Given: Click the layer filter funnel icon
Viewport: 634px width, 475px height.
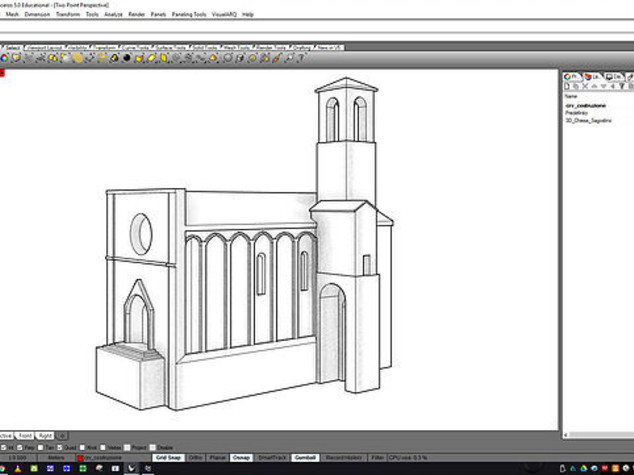Looking at the screenshot, I should point(622,86).
